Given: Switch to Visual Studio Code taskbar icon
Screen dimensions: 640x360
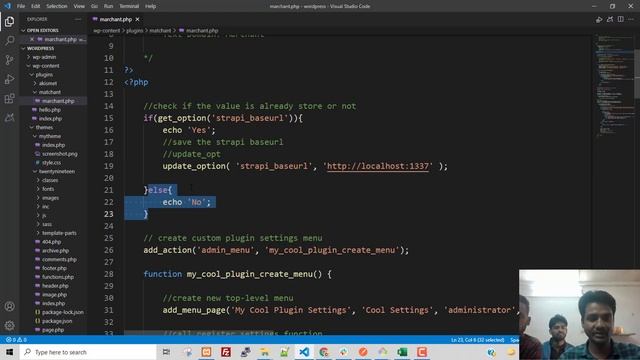Looking at the screenshot, I should click(304, 352).
